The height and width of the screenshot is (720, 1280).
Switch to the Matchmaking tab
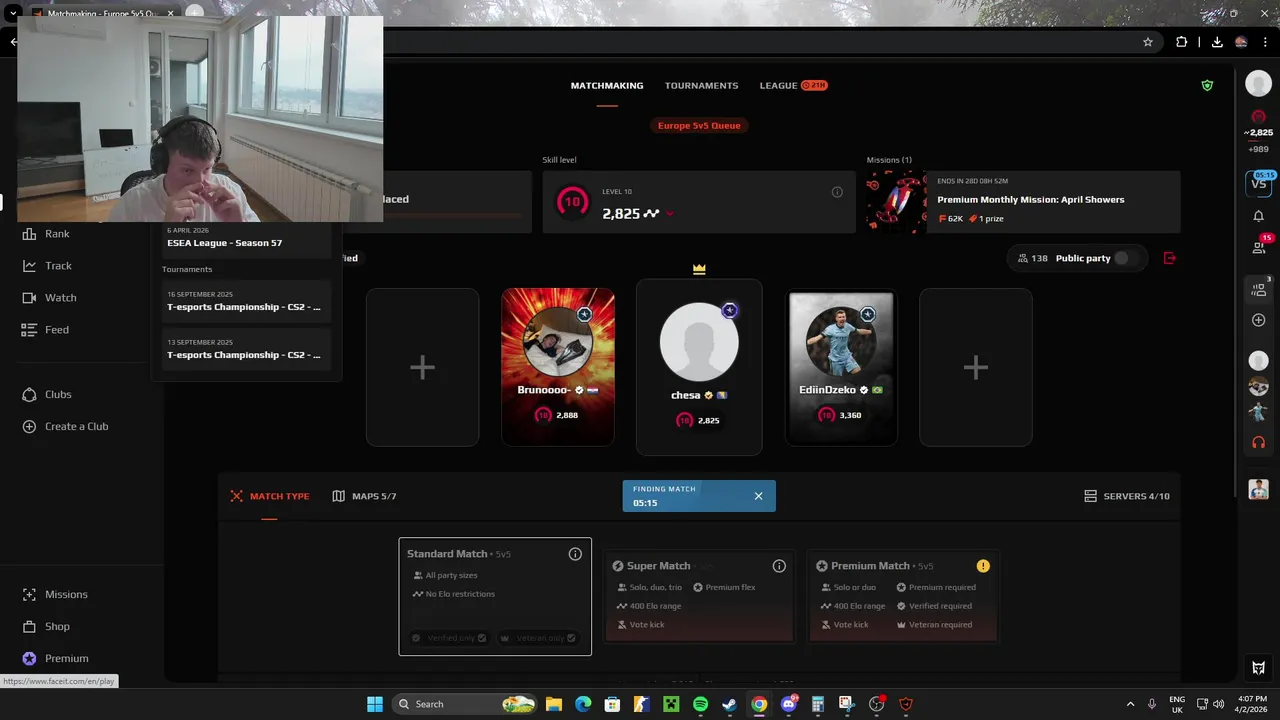click(607, 86)
